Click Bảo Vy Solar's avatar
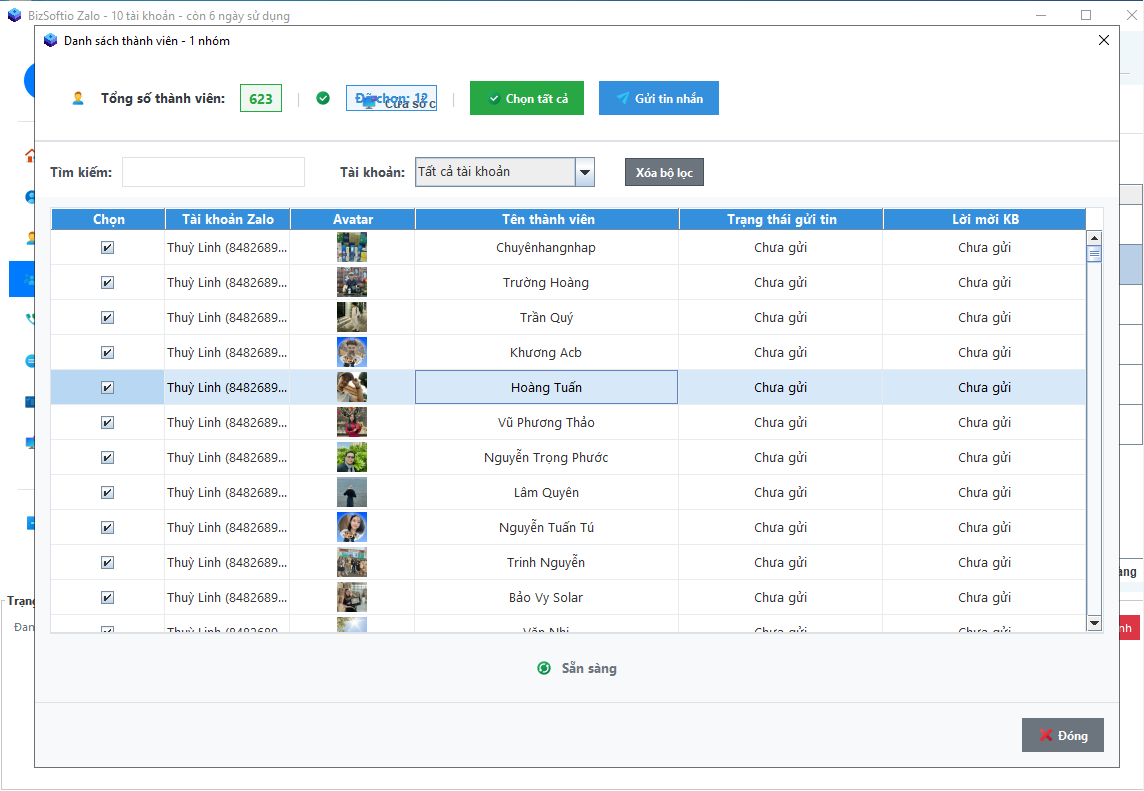 [x=352, y=598]
